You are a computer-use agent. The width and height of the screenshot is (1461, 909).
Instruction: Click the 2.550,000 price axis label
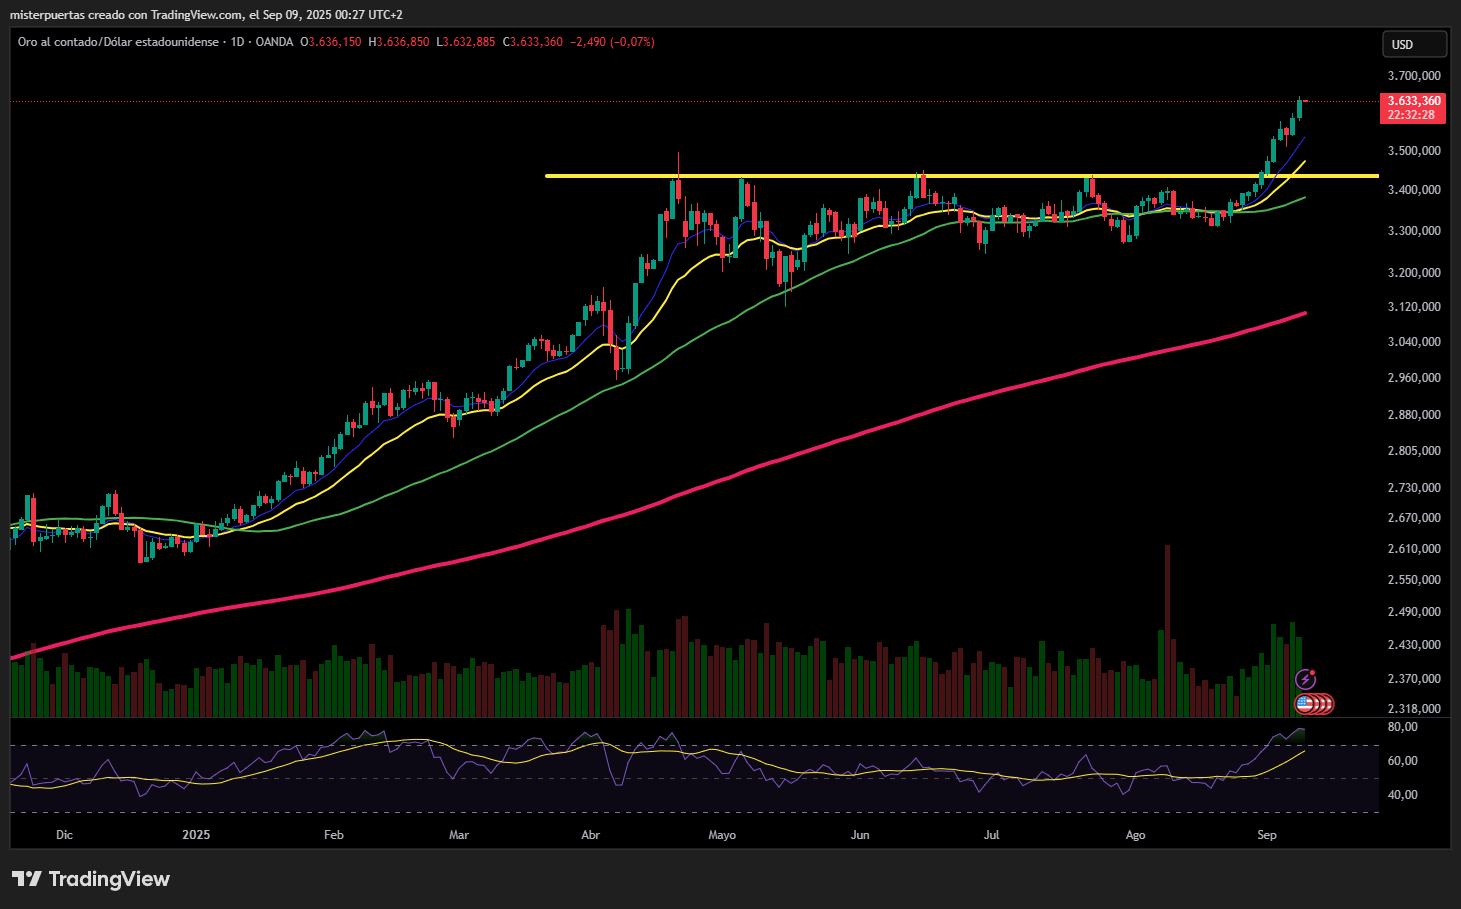tap(1414, 580)
